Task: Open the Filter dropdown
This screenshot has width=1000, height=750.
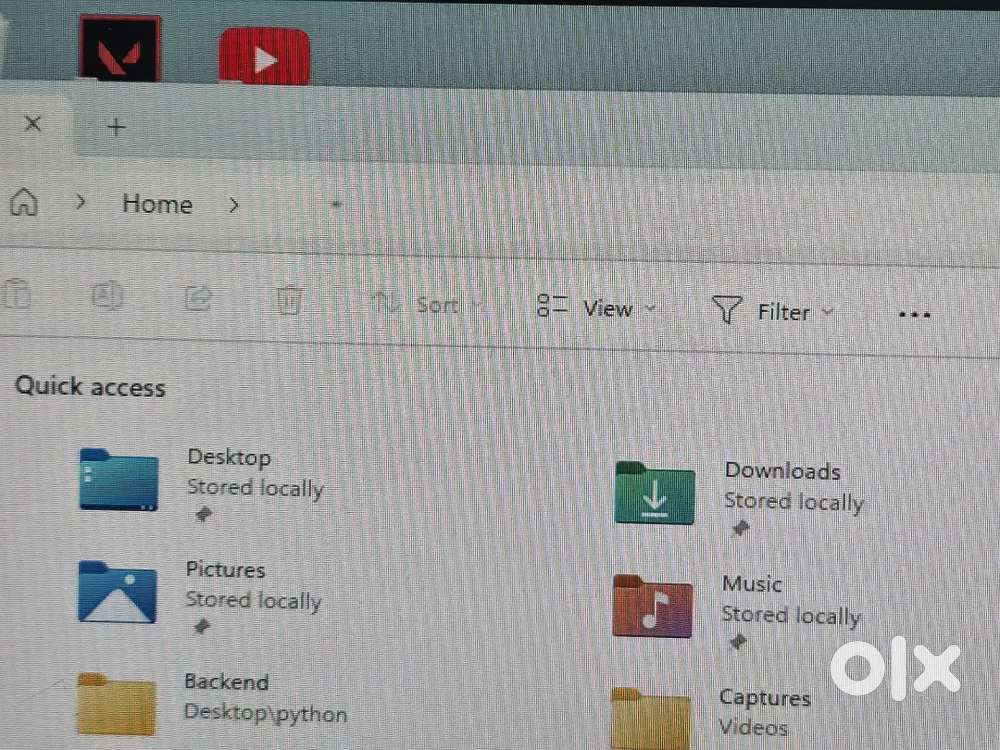Action: point(773,312)
